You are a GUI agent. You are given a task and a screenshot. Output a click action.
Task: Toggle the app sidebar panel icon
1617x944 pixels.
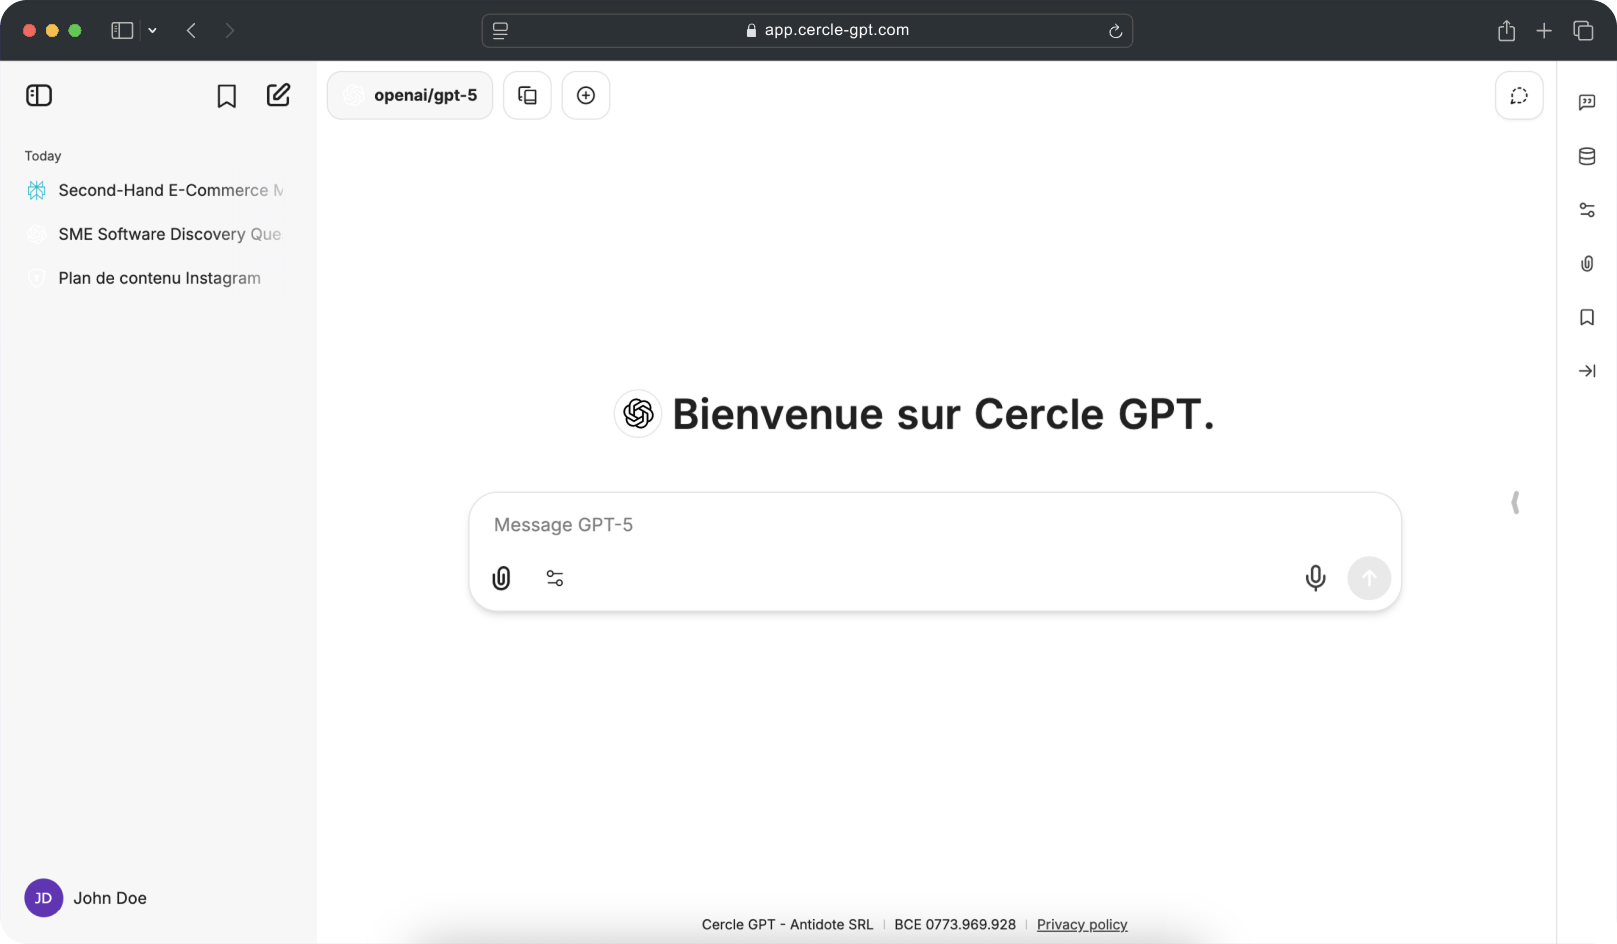[x=39, y=95]
